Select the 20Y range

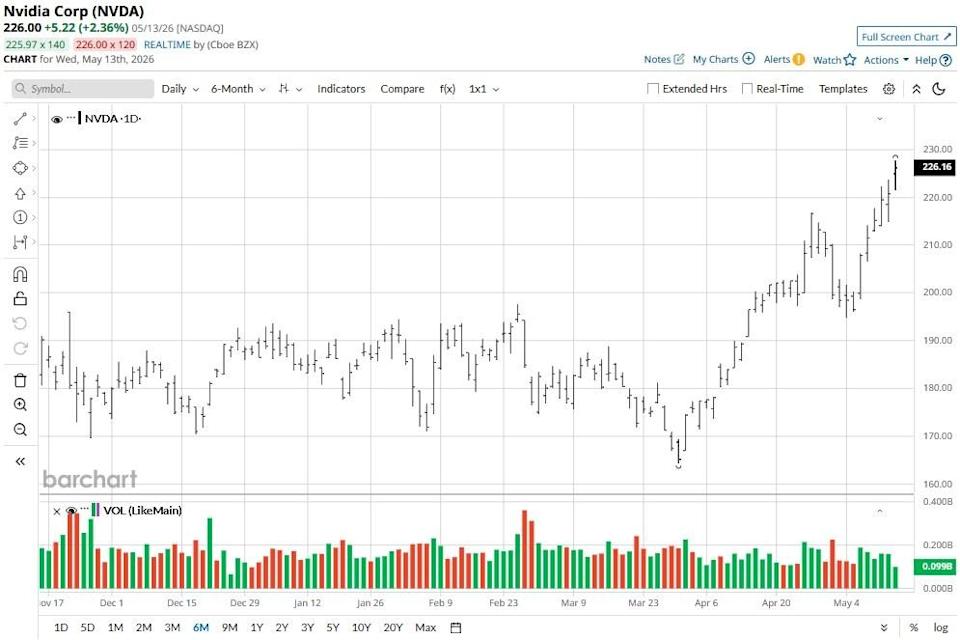pos(393,628)
